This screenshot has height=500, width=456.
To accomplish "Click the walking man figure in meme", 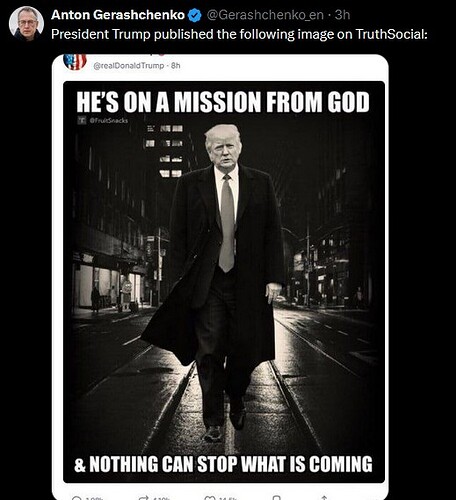I will tap(217, 283).
